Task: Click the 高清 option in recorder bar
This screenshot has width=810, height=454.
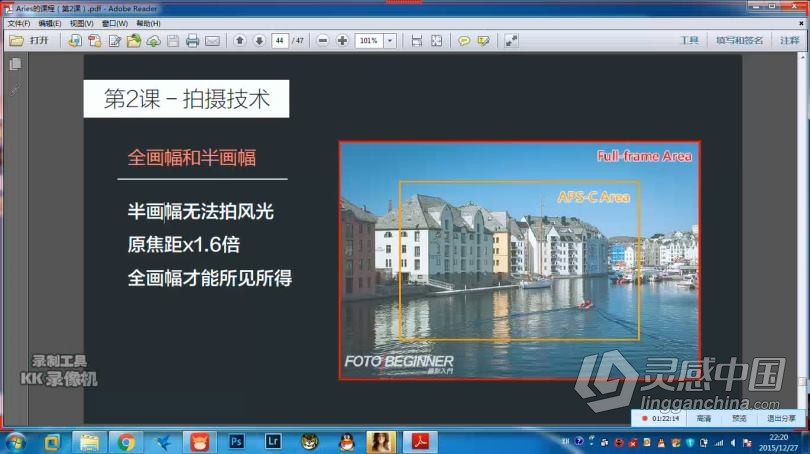Action: 704,418
